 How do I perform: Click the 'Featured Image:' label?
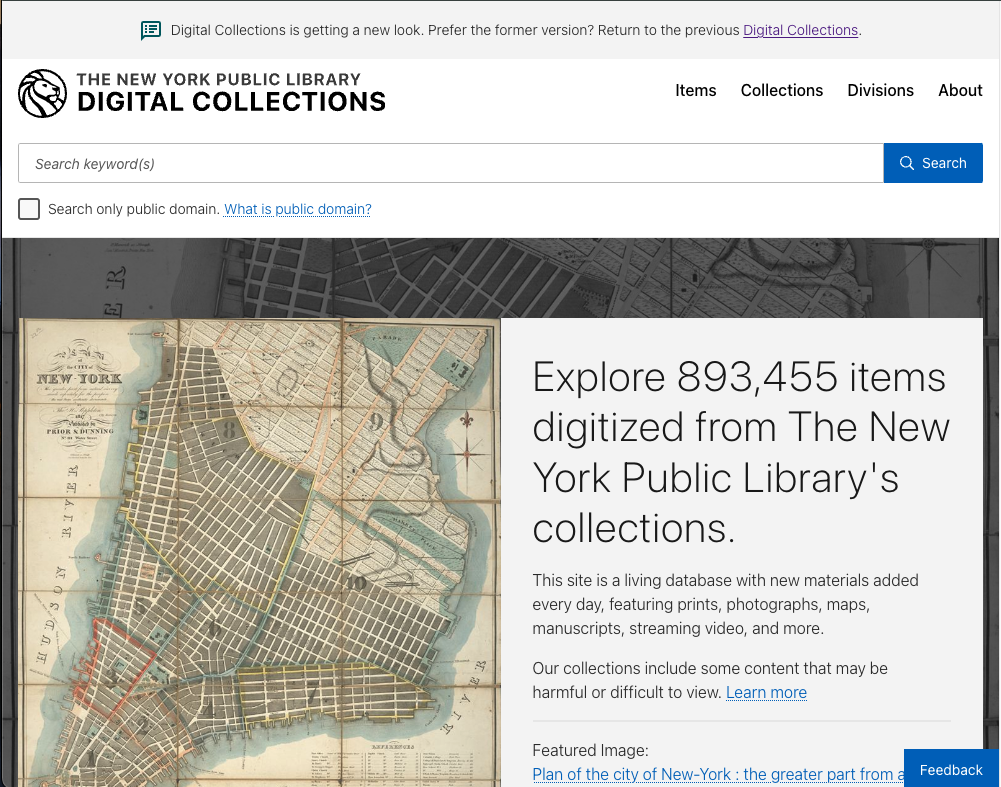[590, 750]
